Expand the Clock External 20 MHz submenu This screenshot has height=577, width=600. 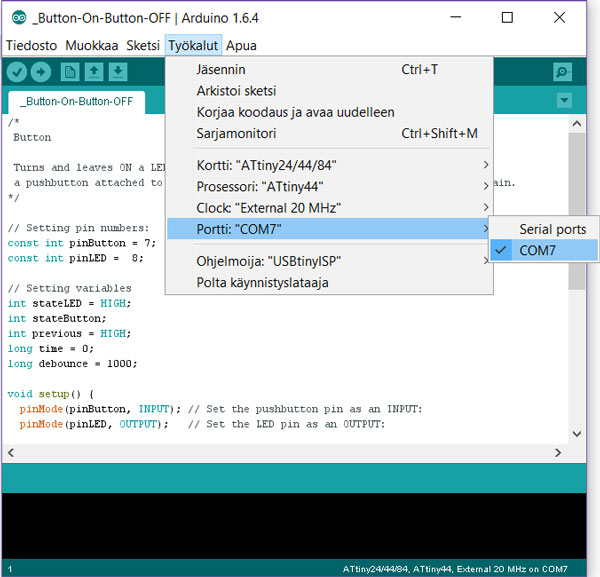point(329,208)
